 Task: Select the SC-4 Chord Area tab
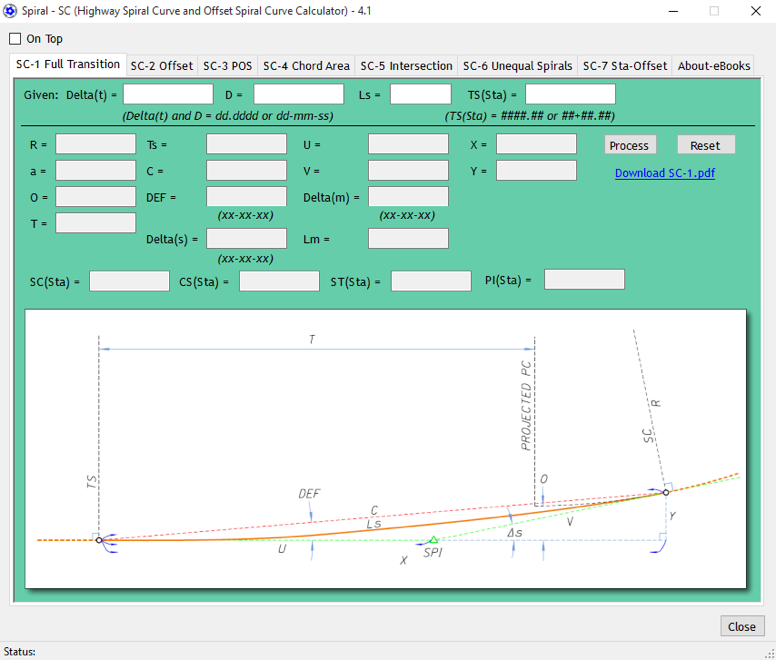306,66
